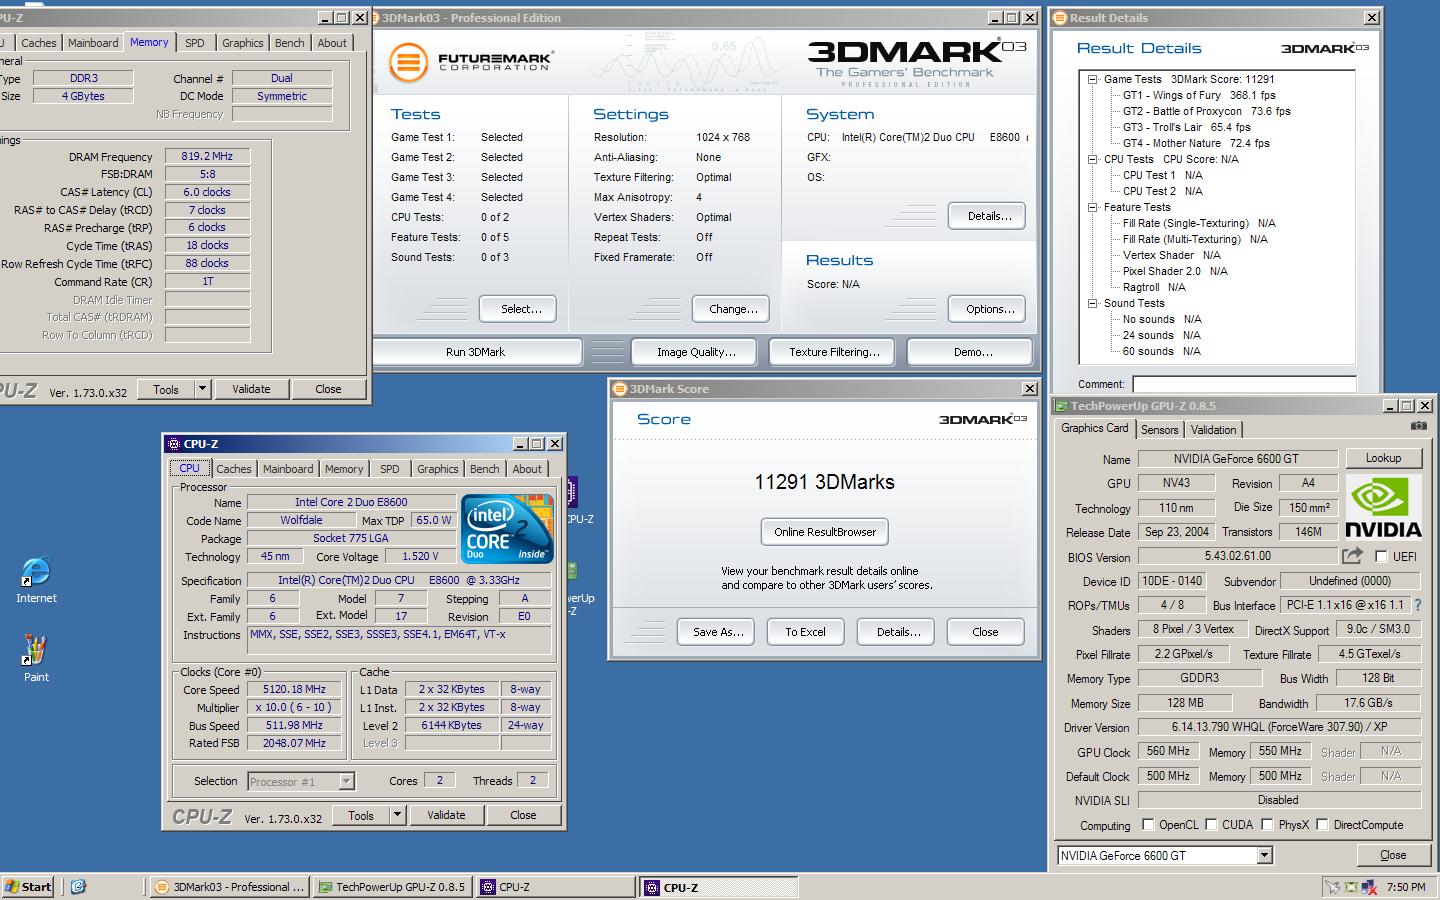Viewport: 1440px width, 900px height.
Task: Click the 3DMark03 main window title icon
Action: [x=375, y=18]
